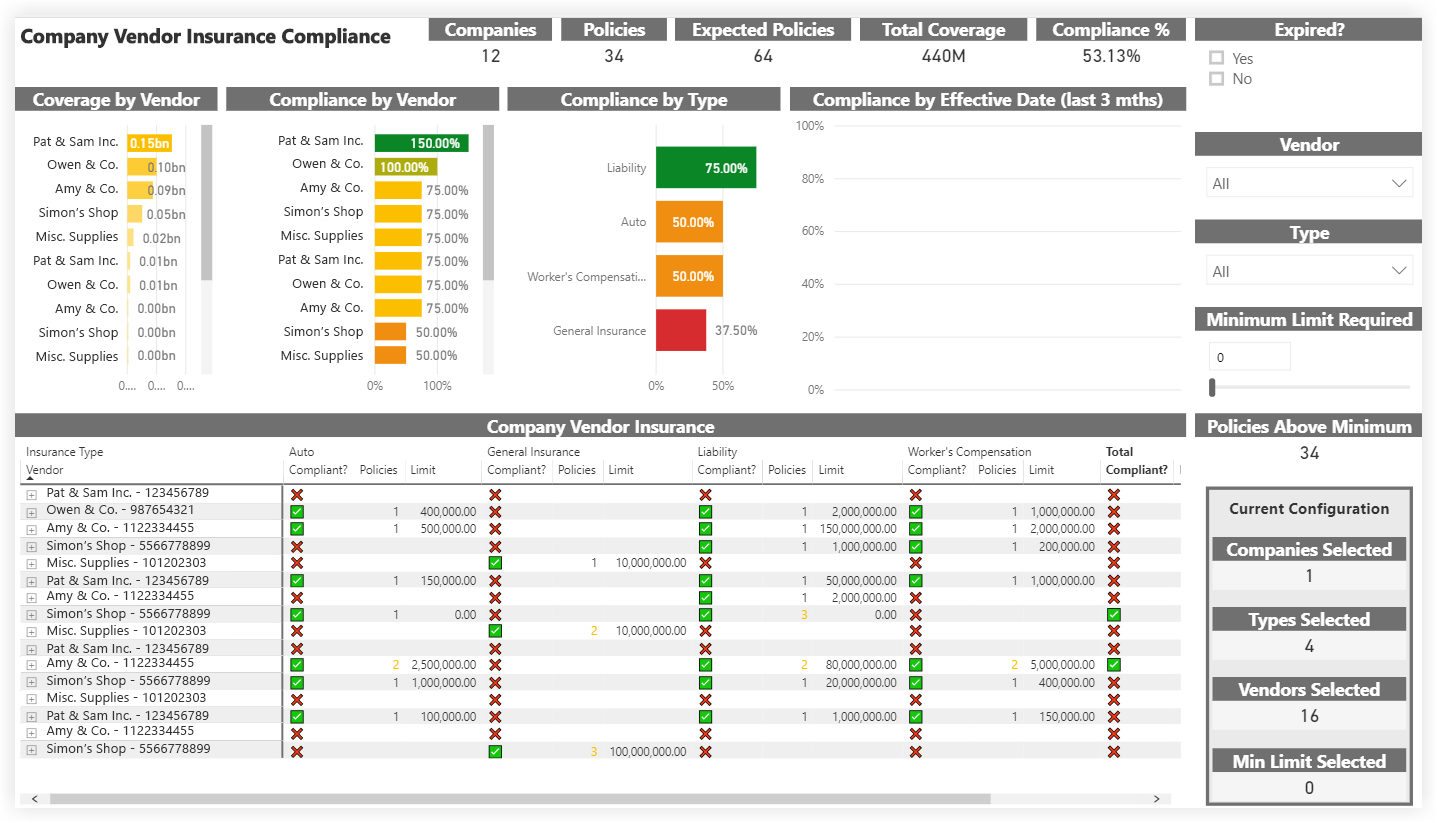Image resolution: width=1437 pixels, height=823 pixels.
Task: Sort by Worker's Compensation Limit column header
Action: coord(1041,470)
